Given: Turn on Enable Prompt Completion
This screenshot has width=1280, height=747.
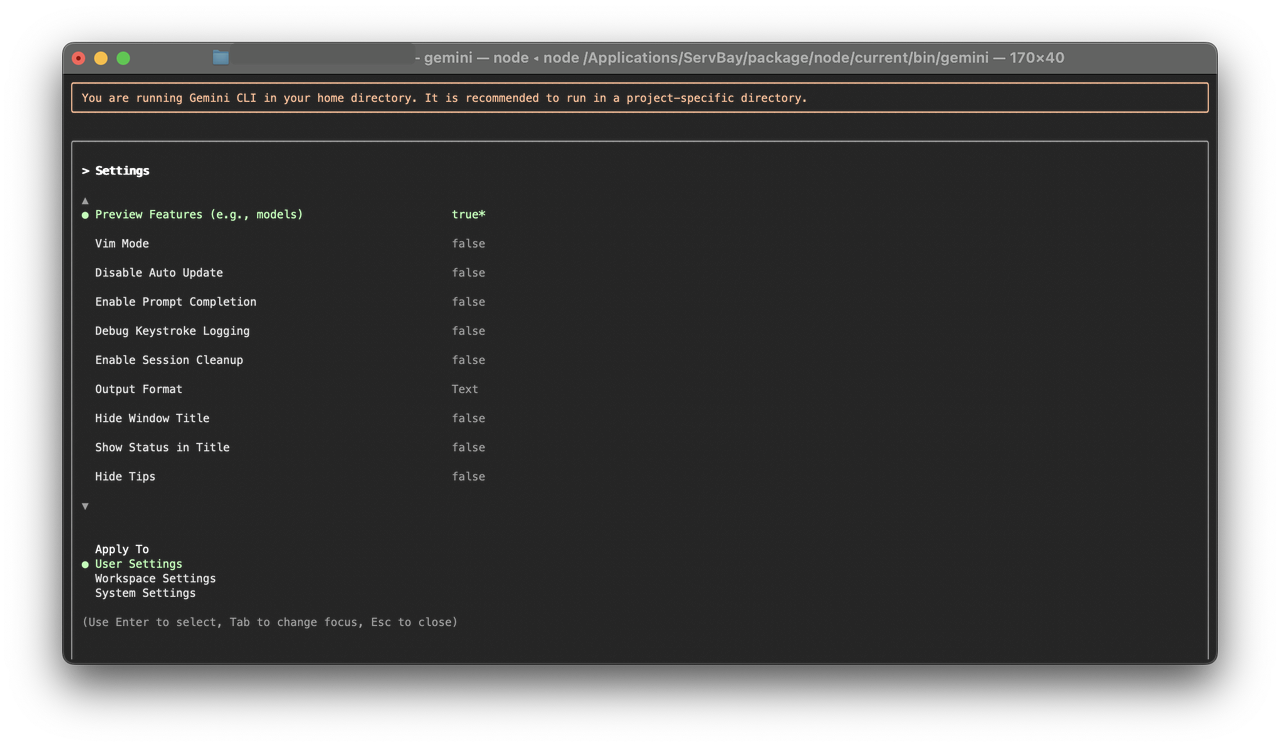Looking at the screenshot, I should pyautogui.click(x=175, y=301).
